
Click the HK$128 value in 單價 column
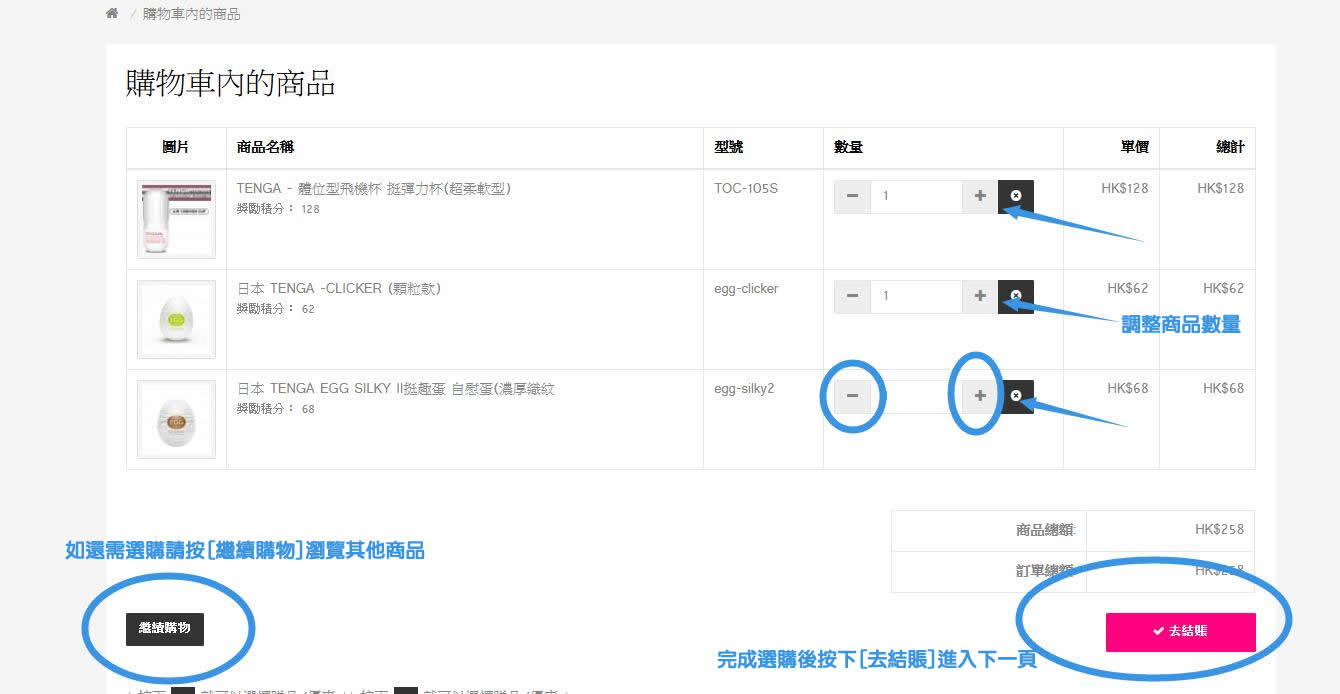coord(1125,188)
